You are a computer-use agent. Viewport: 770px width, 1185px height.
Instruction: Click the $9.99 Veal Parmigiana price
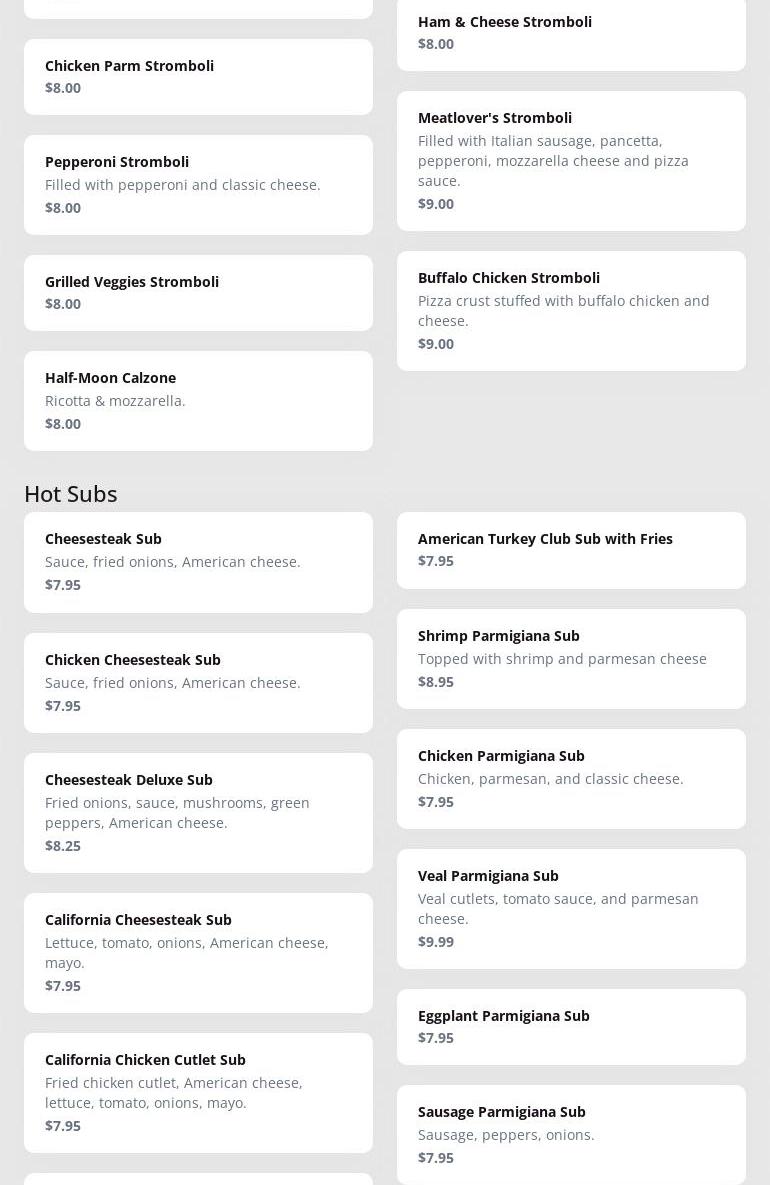click(x=436, y=941)
